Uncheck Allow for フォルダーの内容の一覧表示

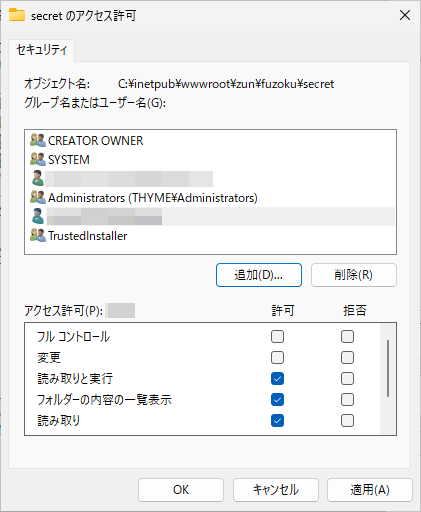(x=277, y=400)
